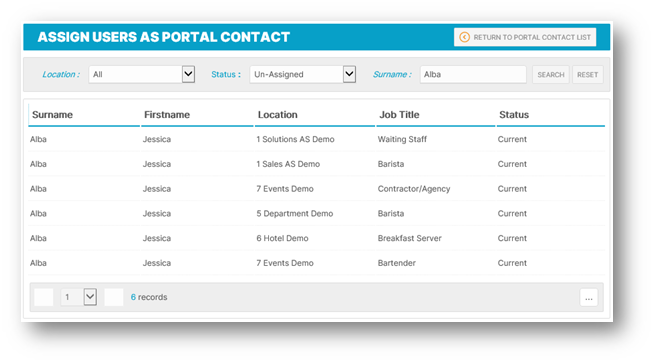Screen dimensions: 655x364
Task: Click the orange back arrow icon
Action: (x=464, y=37)
